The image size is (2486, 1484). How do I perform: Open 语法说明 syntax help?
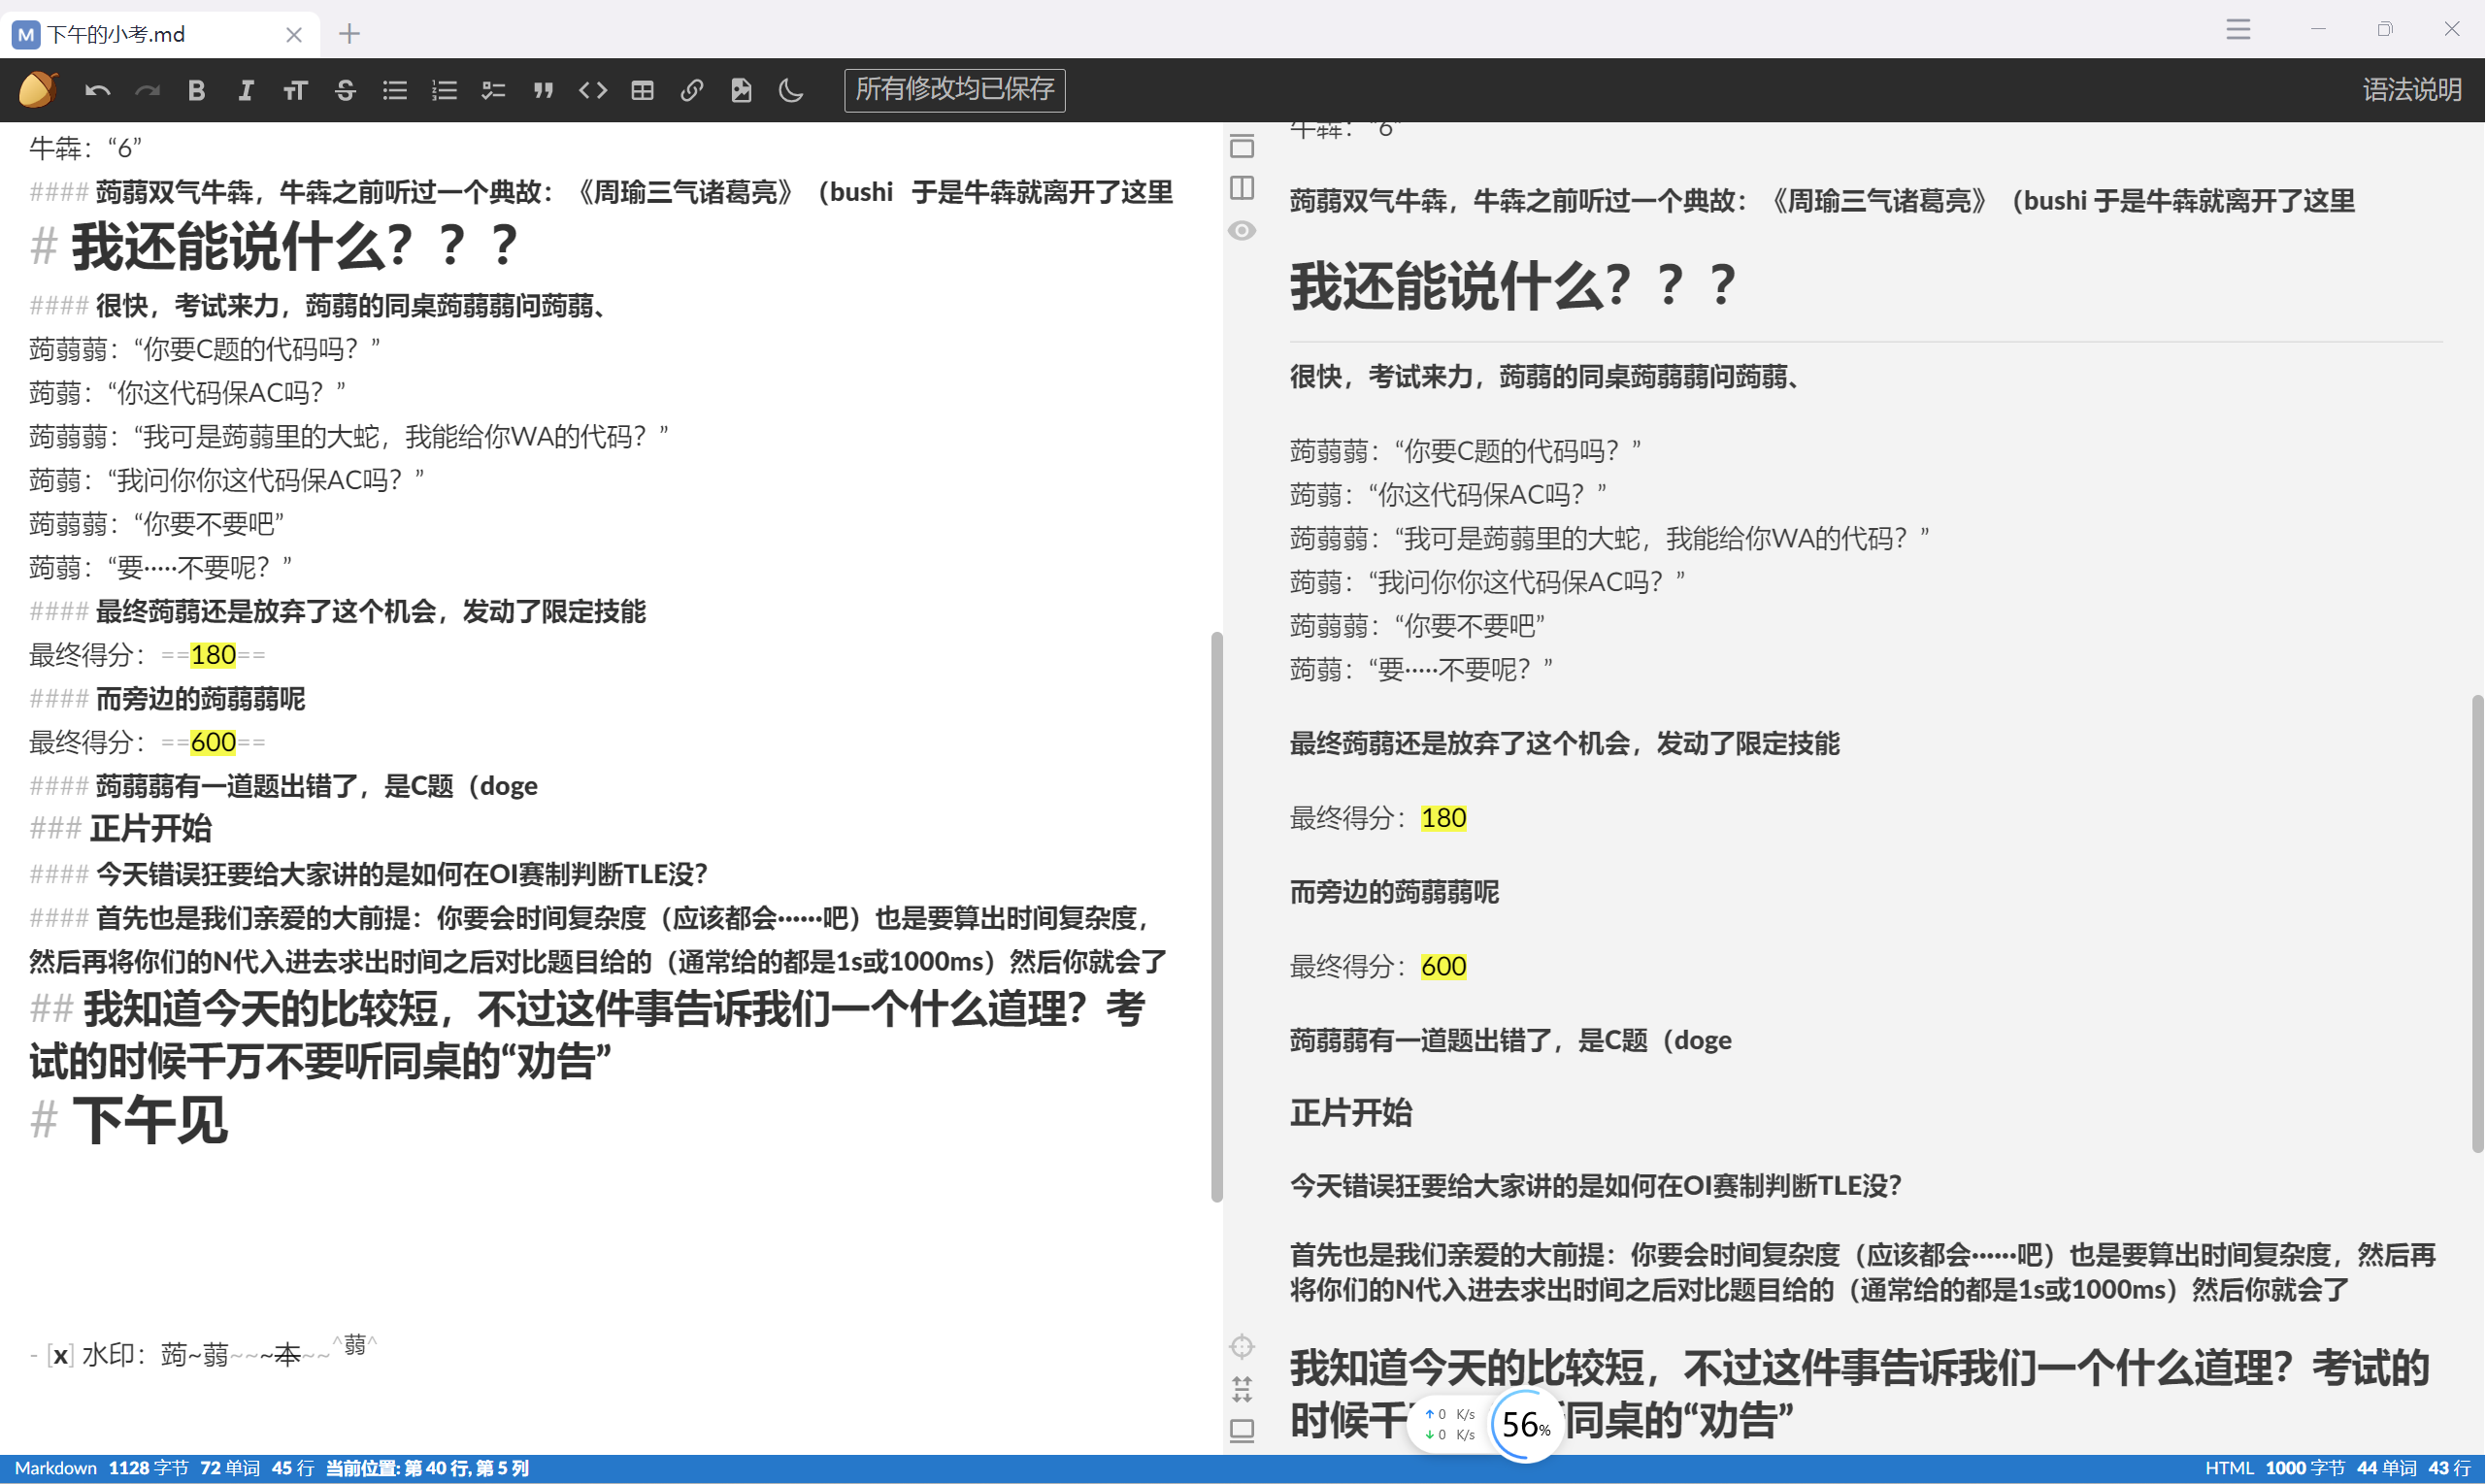[x=2412, y=90]
